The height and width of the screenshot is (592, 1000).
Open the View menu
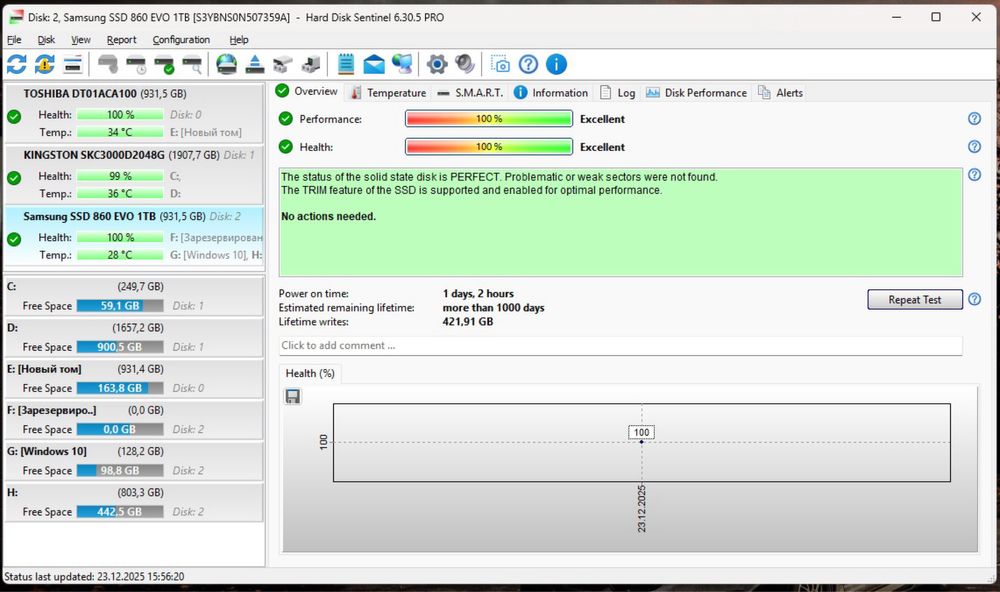[80, 40]
